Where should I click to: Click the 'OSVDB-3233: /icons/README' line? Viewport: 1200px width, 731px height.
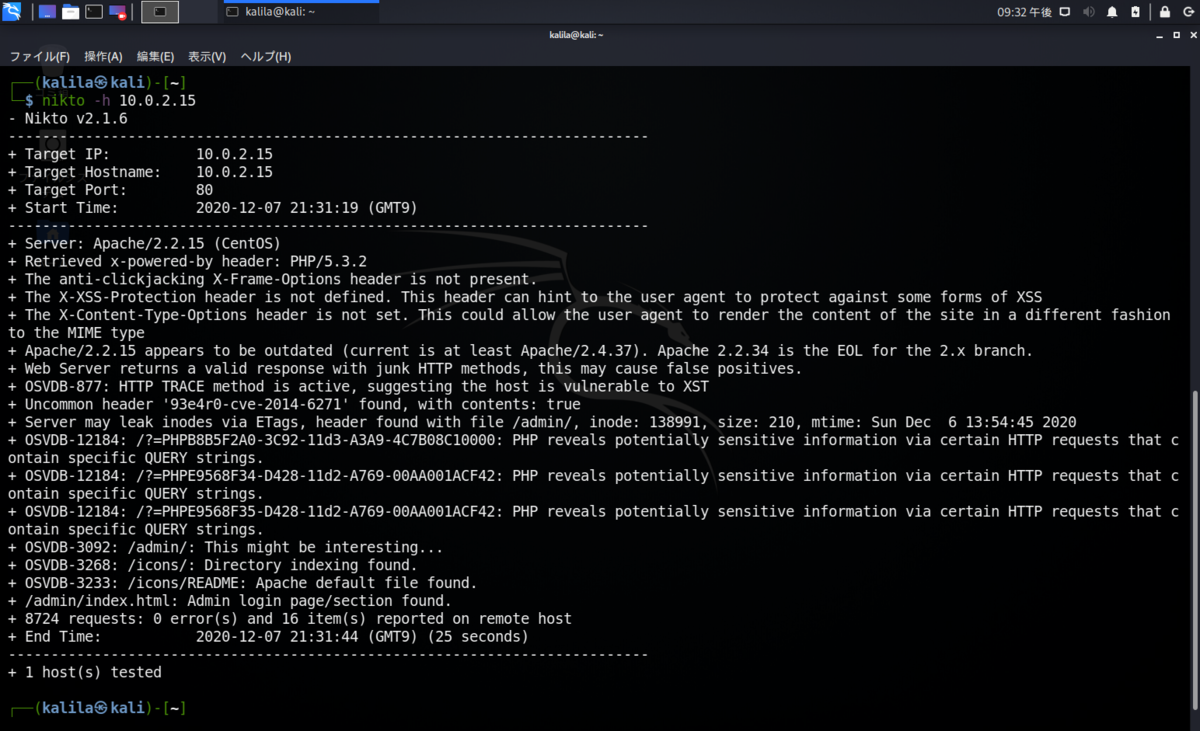[242, 583]
